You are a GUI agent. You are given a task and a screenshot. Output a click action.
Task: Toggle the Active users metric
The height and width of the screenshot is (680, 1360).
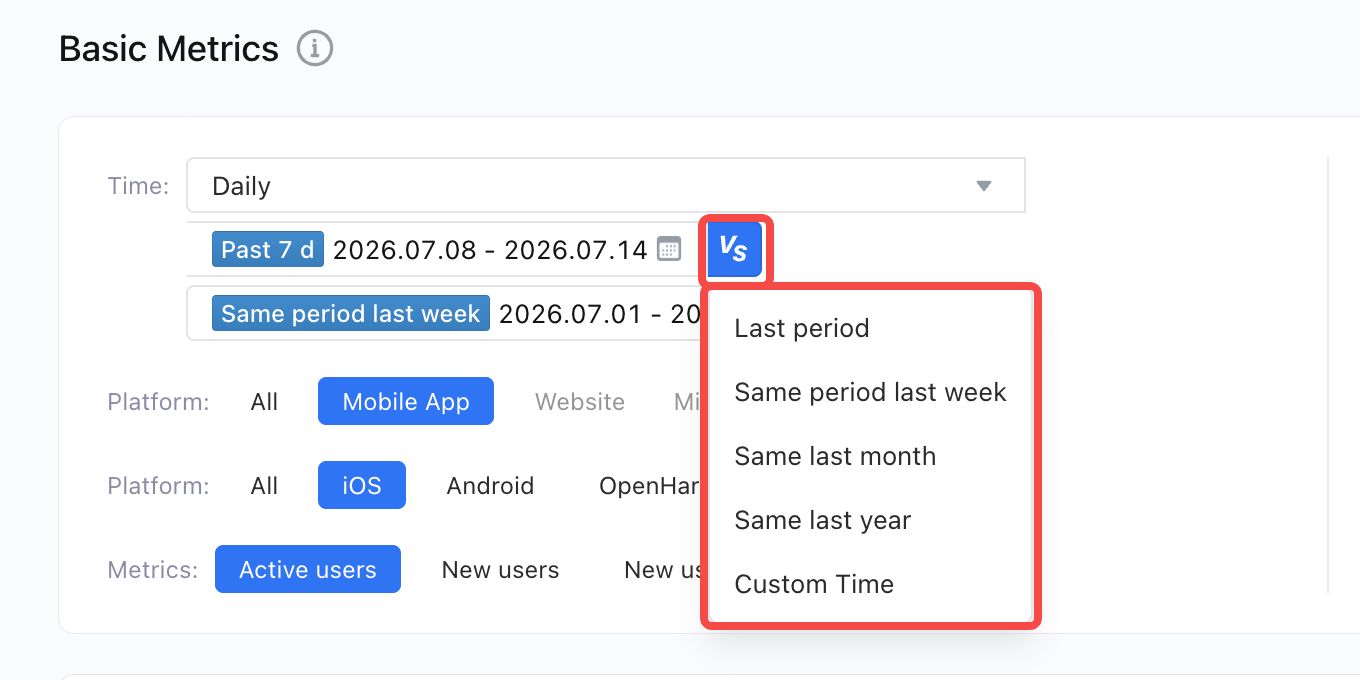pyautogui.click(x=308, y=569)
